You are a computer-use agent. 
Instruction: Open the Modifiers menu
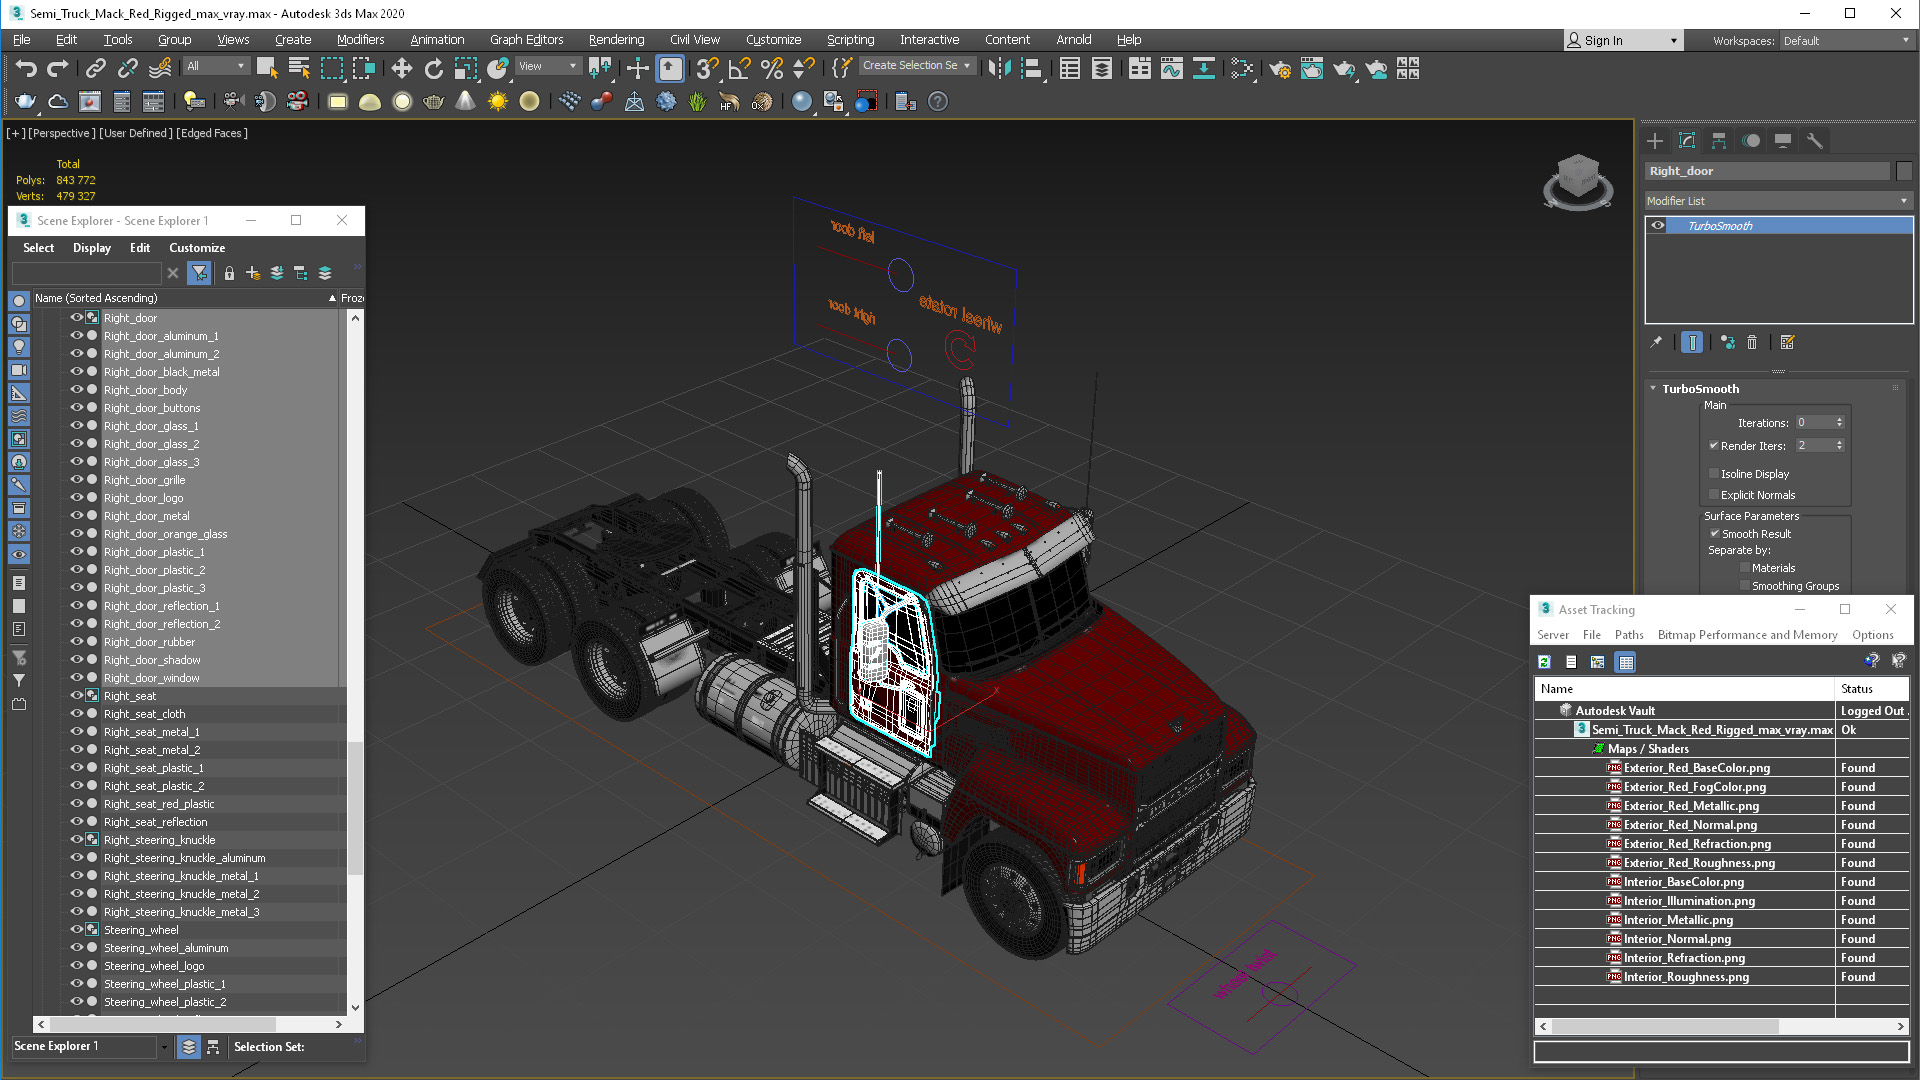tap(360, 40)
